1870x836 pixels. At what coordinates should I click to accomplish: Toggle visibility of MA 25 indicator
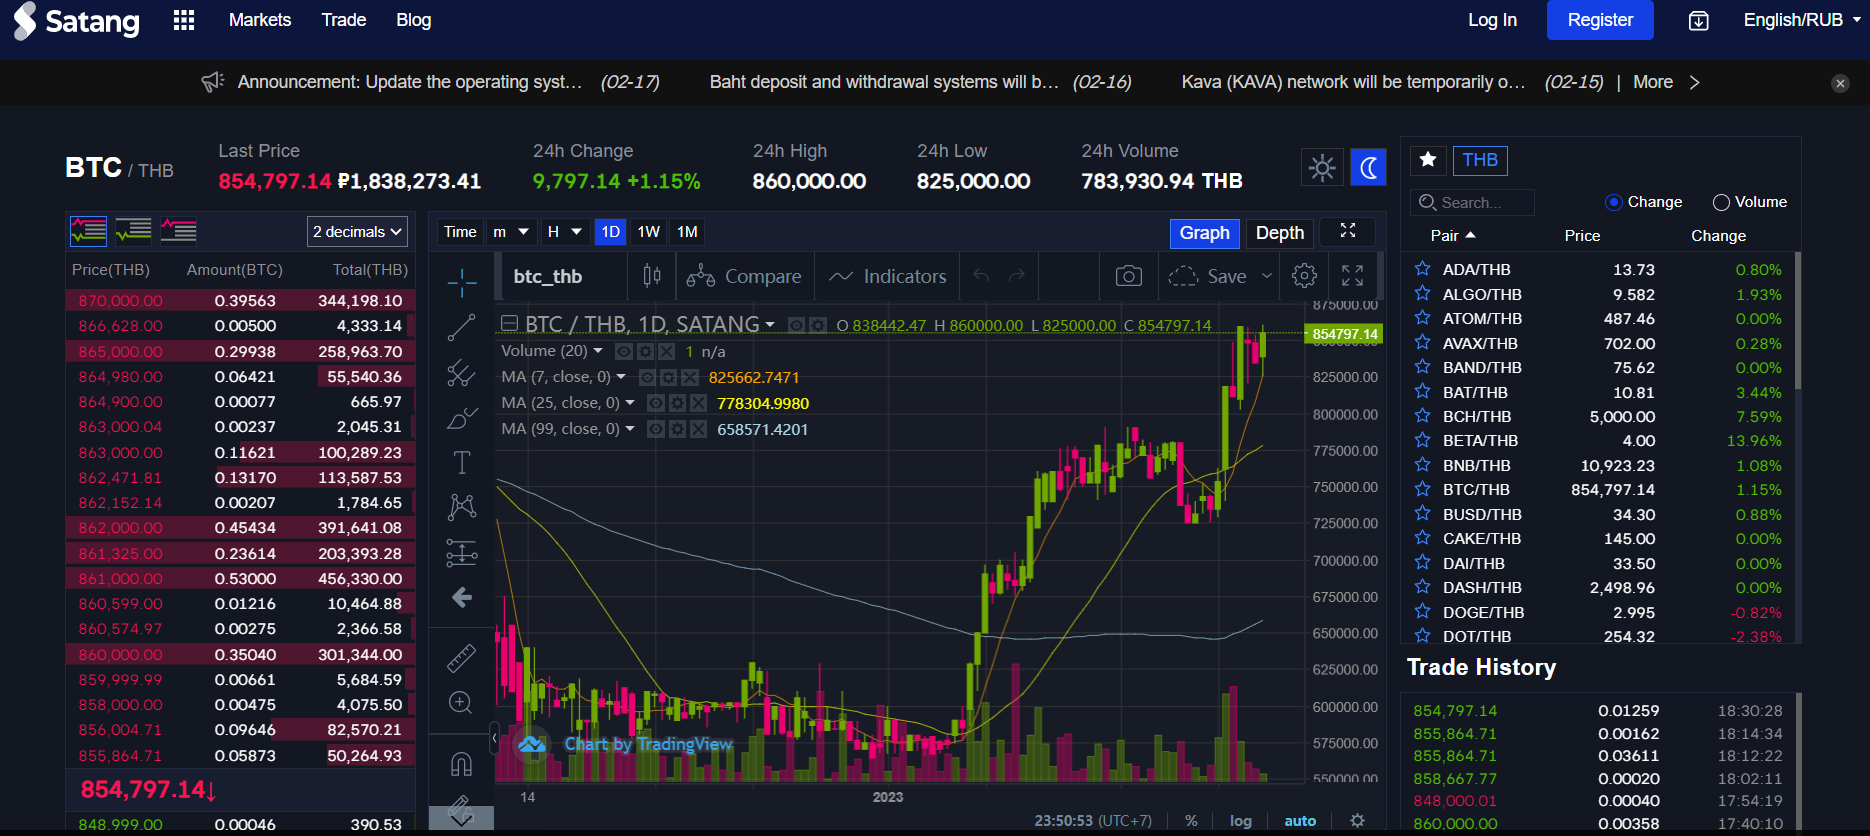click(656, 403)
